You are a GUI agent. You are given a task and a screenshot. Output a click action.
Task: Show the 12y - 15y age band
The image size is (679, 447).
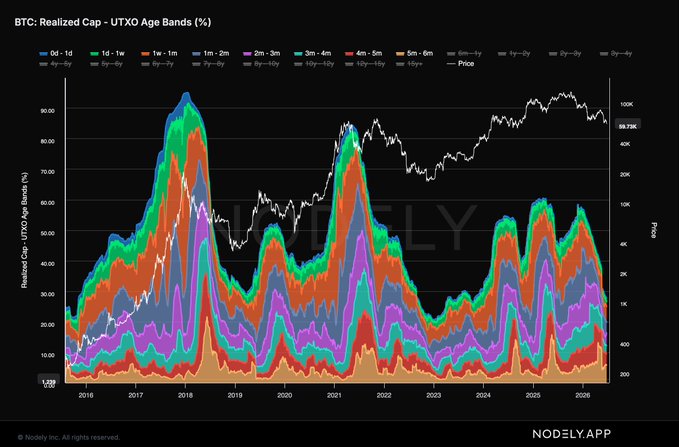pyautogui.click(x=365, y=64)
